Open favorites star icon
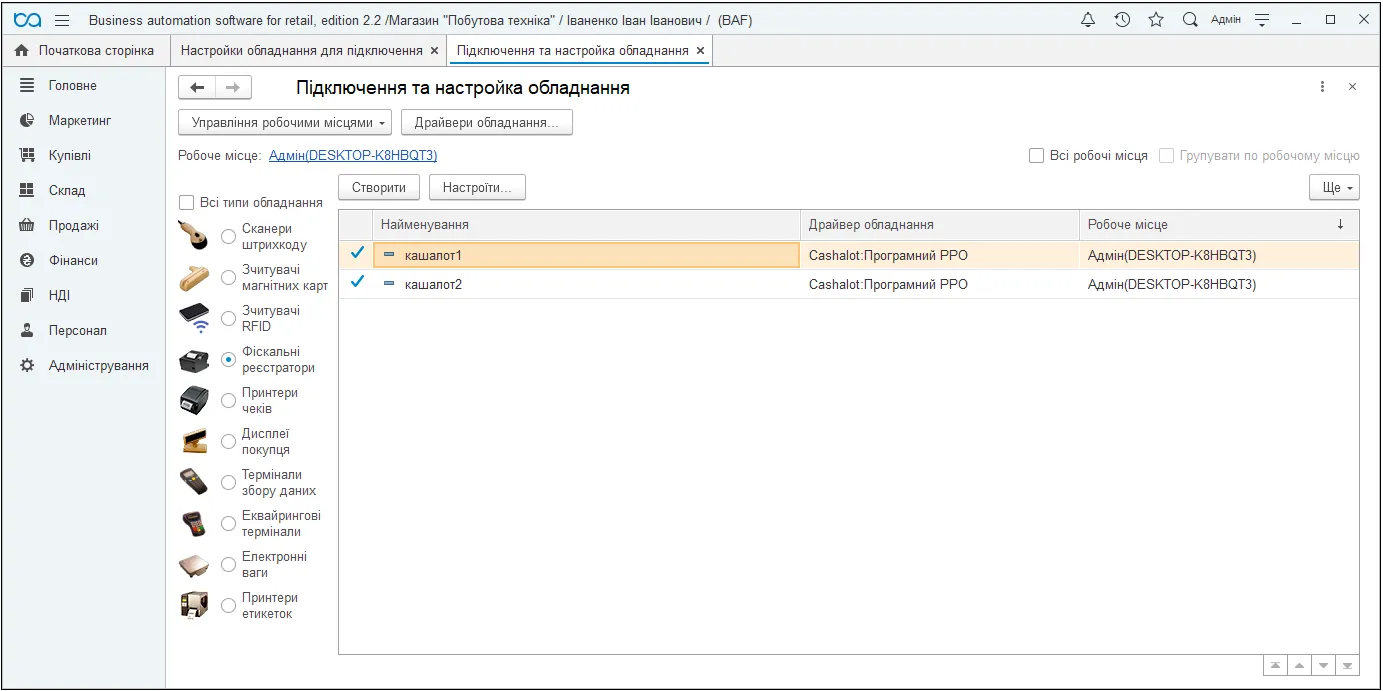The height and width of the screenshot is (691, 1383). tap(1156, 20)
